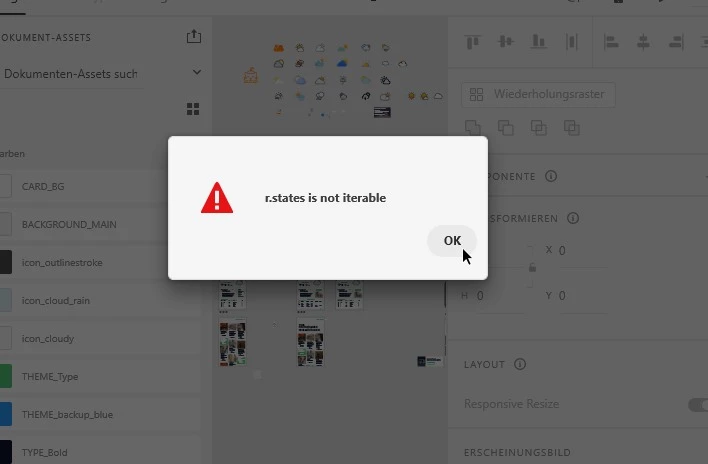Switch assets to grid view
708x464 pixels.
[193, 109]
